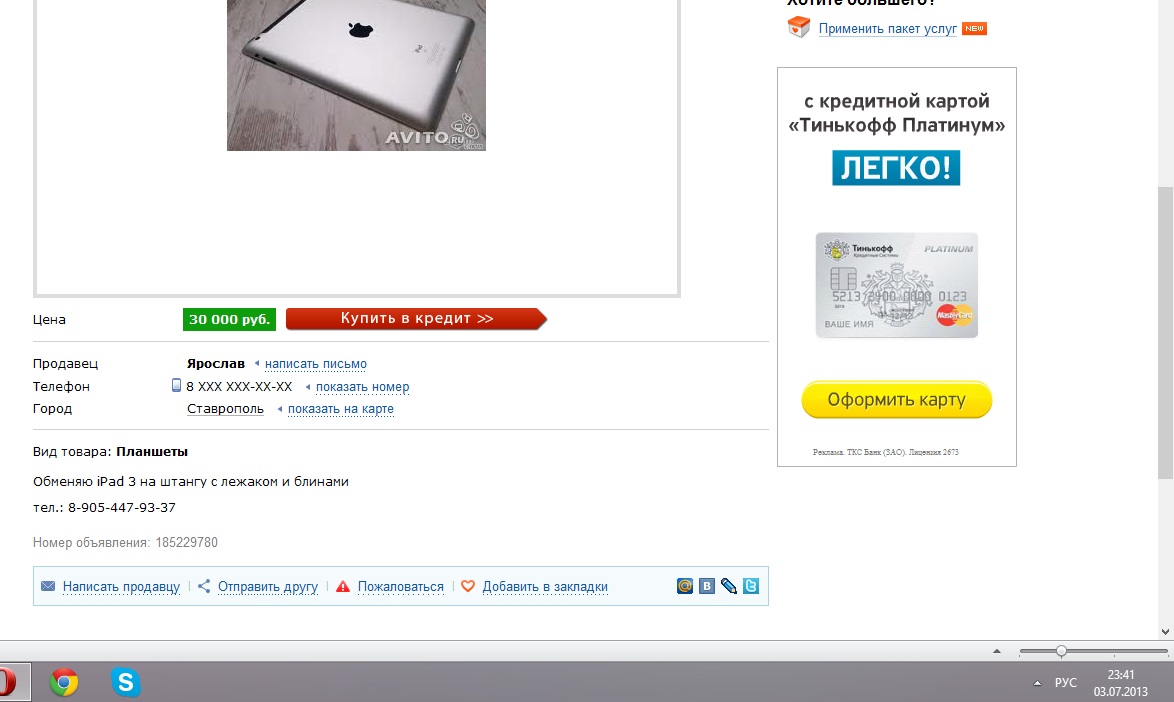
Task: Click the iPad photo thumbnail
Action: pyautogui.click(x=356, y=75)
